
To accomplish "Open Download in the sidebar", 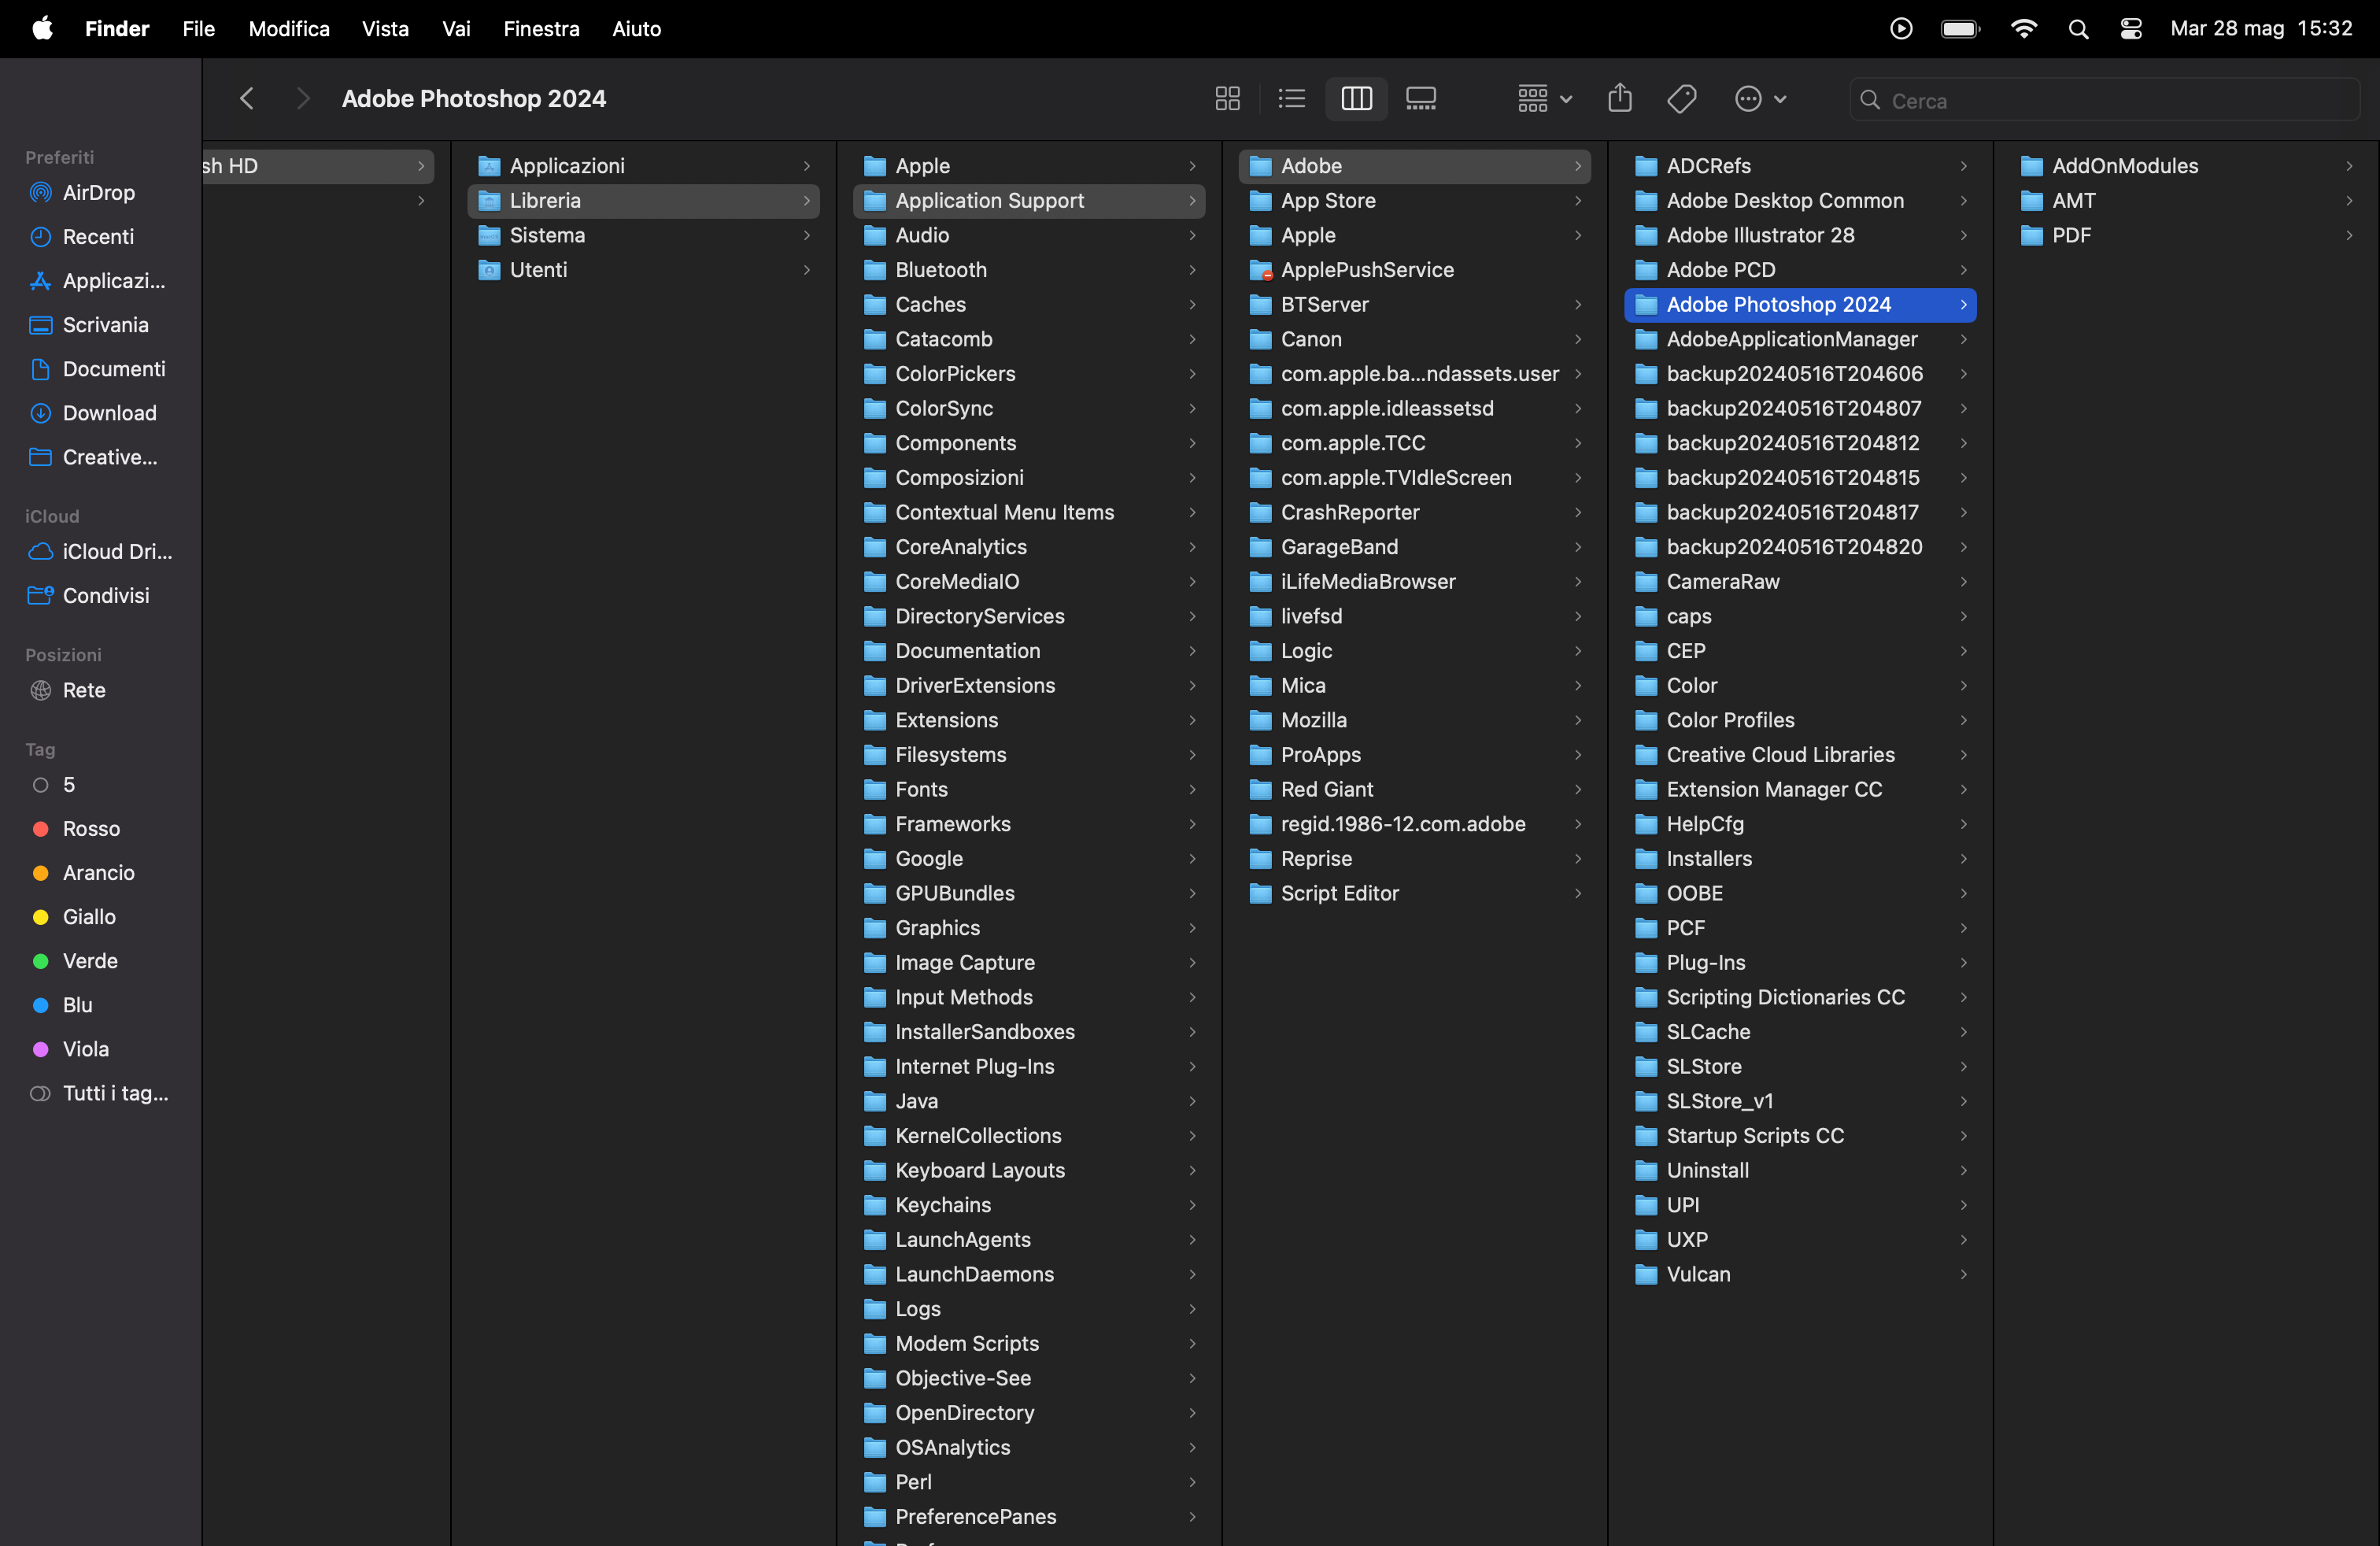I will 98,413.
